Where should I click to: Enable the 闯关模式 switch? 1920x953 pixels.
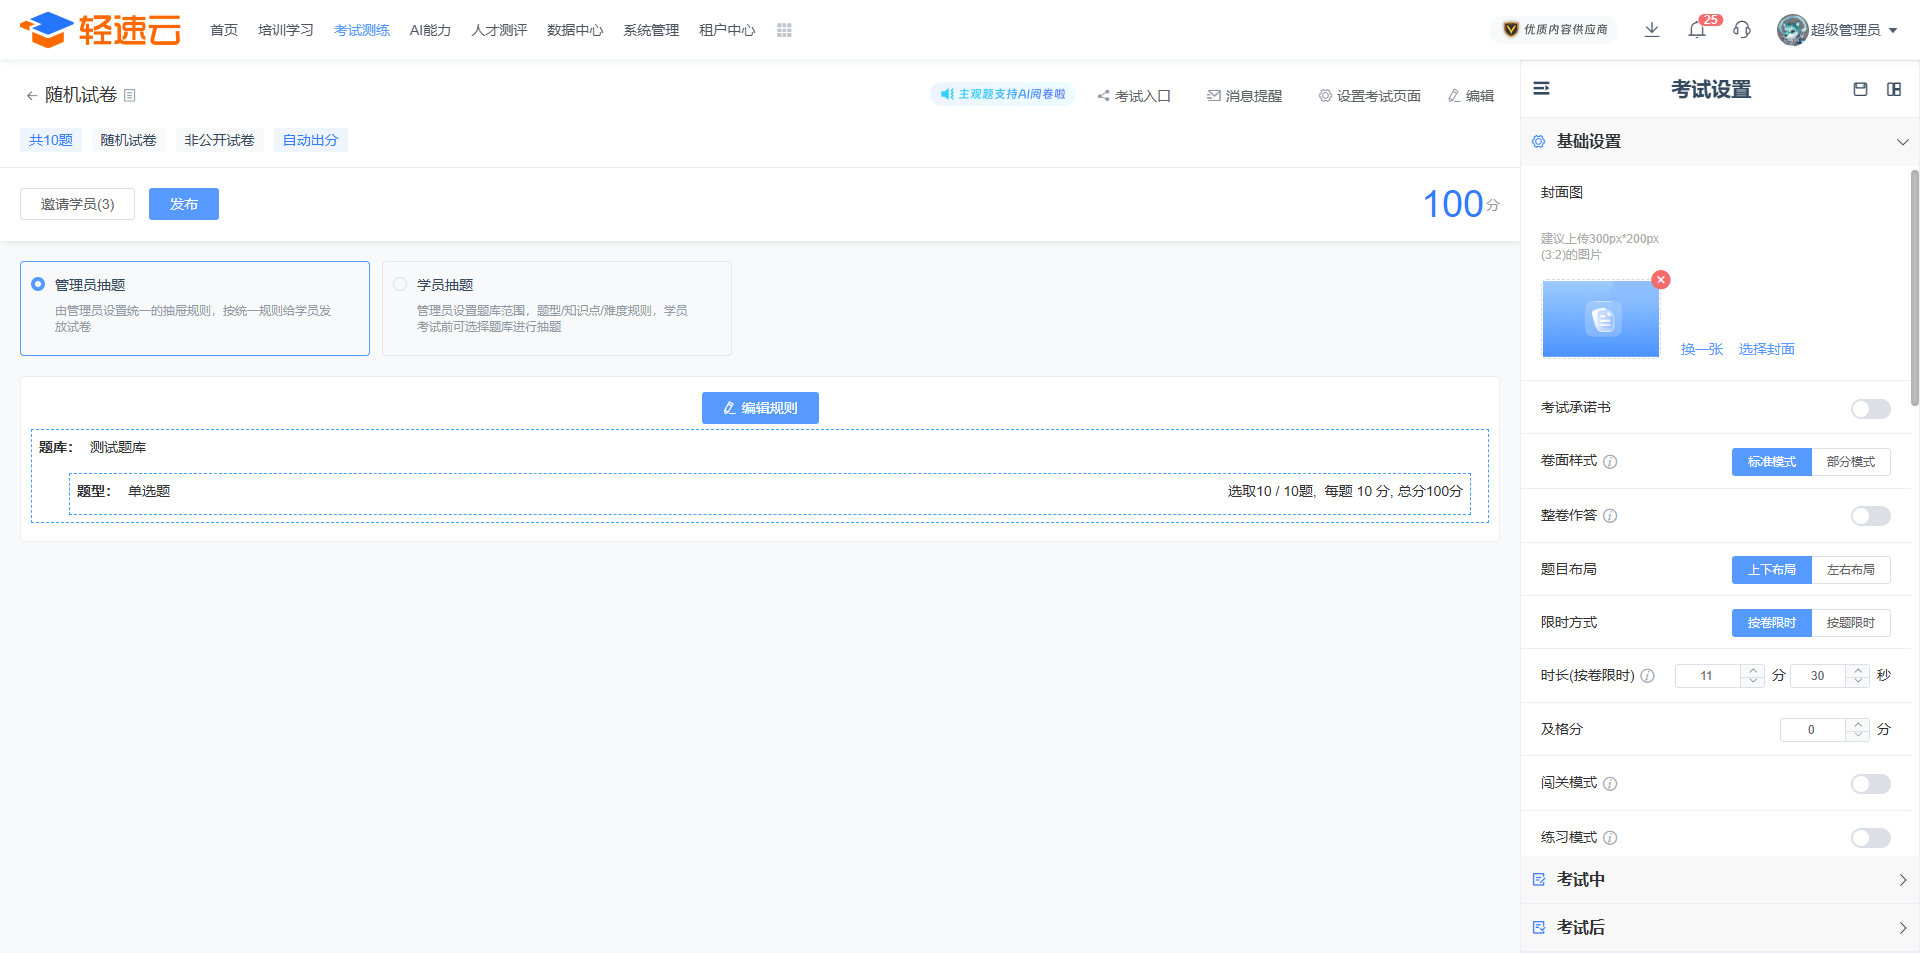coord(1869,784)
